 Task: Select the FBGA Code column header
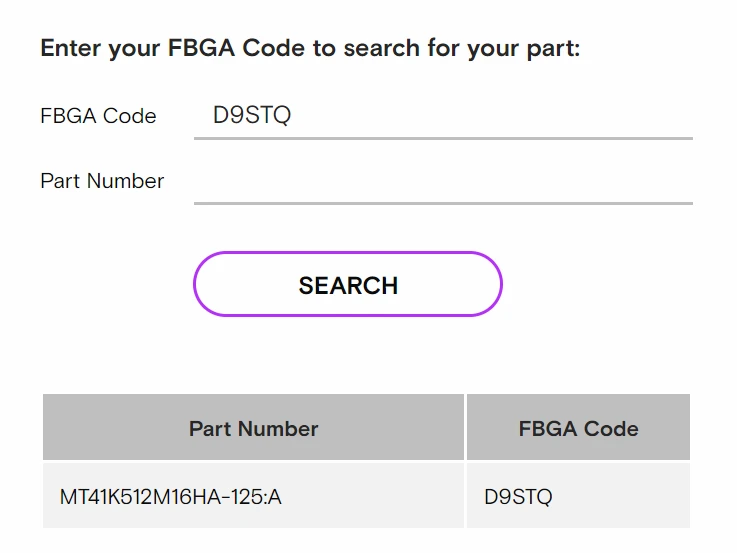(578, 428)
